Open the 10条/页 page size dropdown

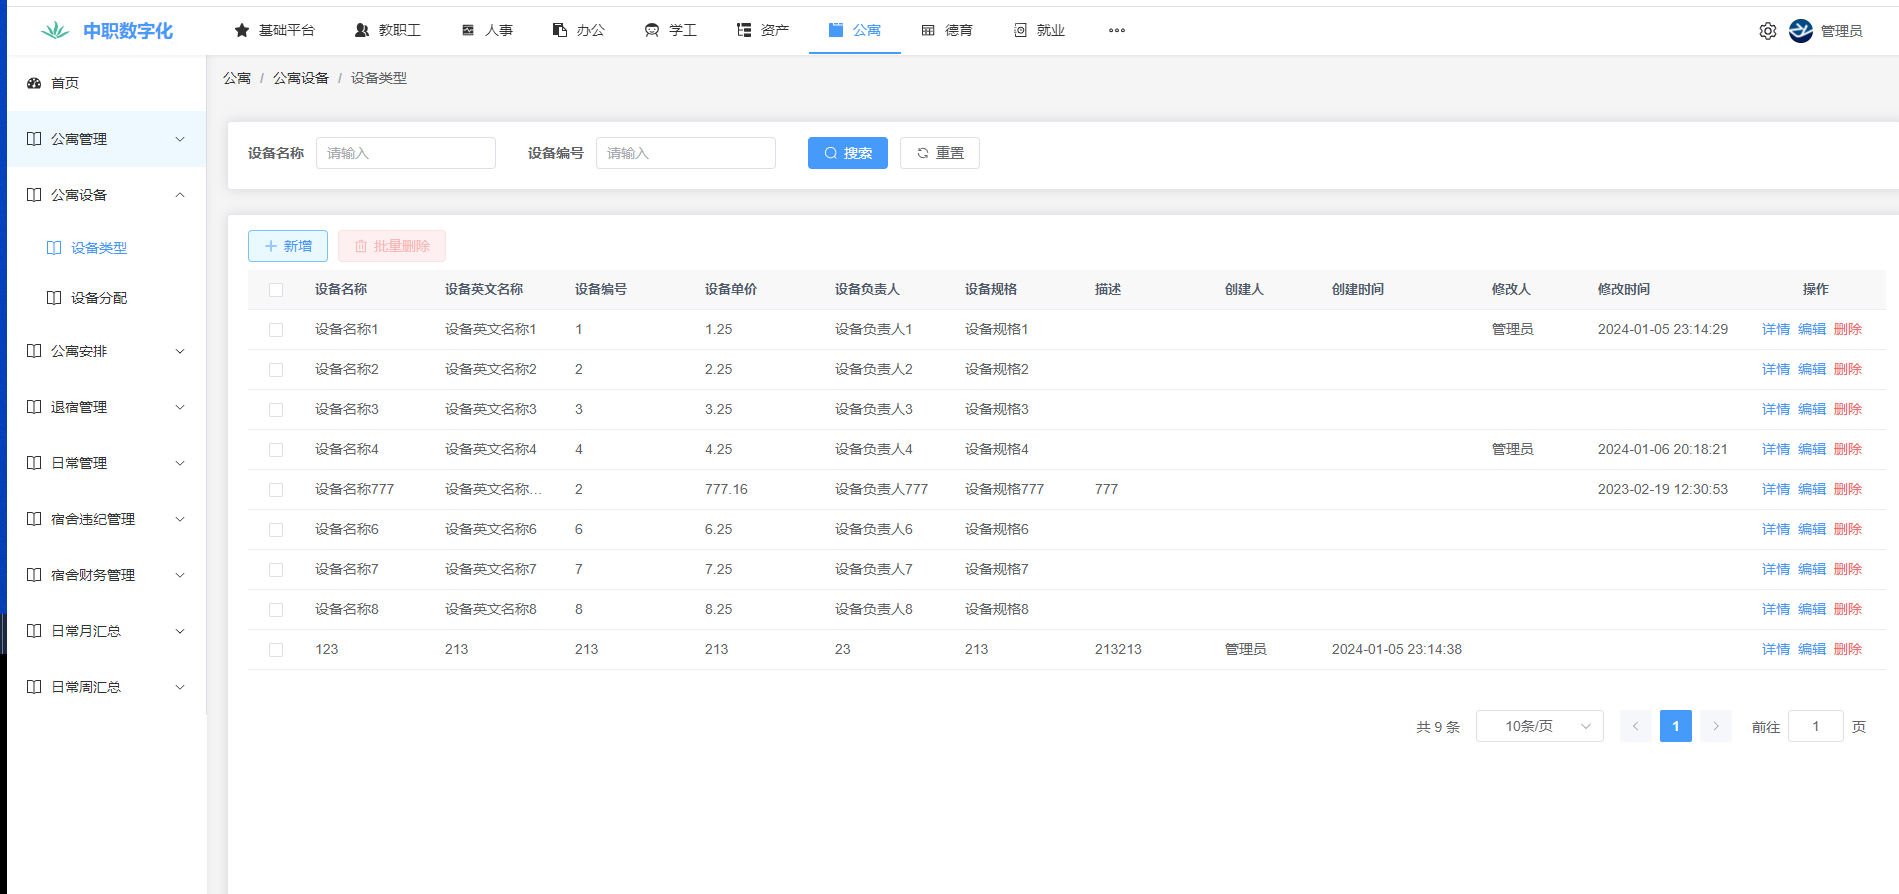1539,726
